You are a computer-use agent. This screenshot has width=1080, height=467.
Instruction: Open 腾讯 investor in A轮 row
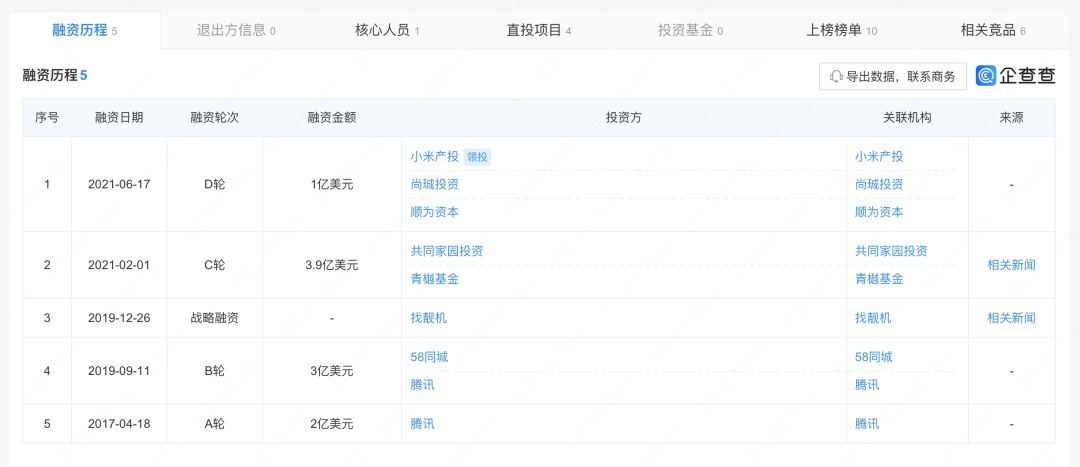pyautogui.click(x=422, y=424)
